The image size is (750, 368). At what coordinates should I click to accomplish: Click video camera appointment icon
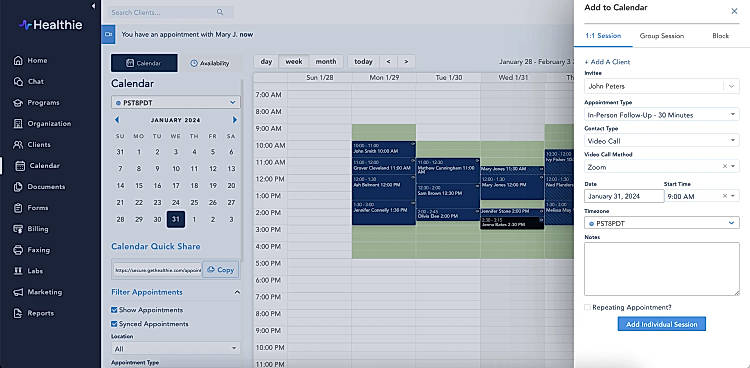coord(109,34)
